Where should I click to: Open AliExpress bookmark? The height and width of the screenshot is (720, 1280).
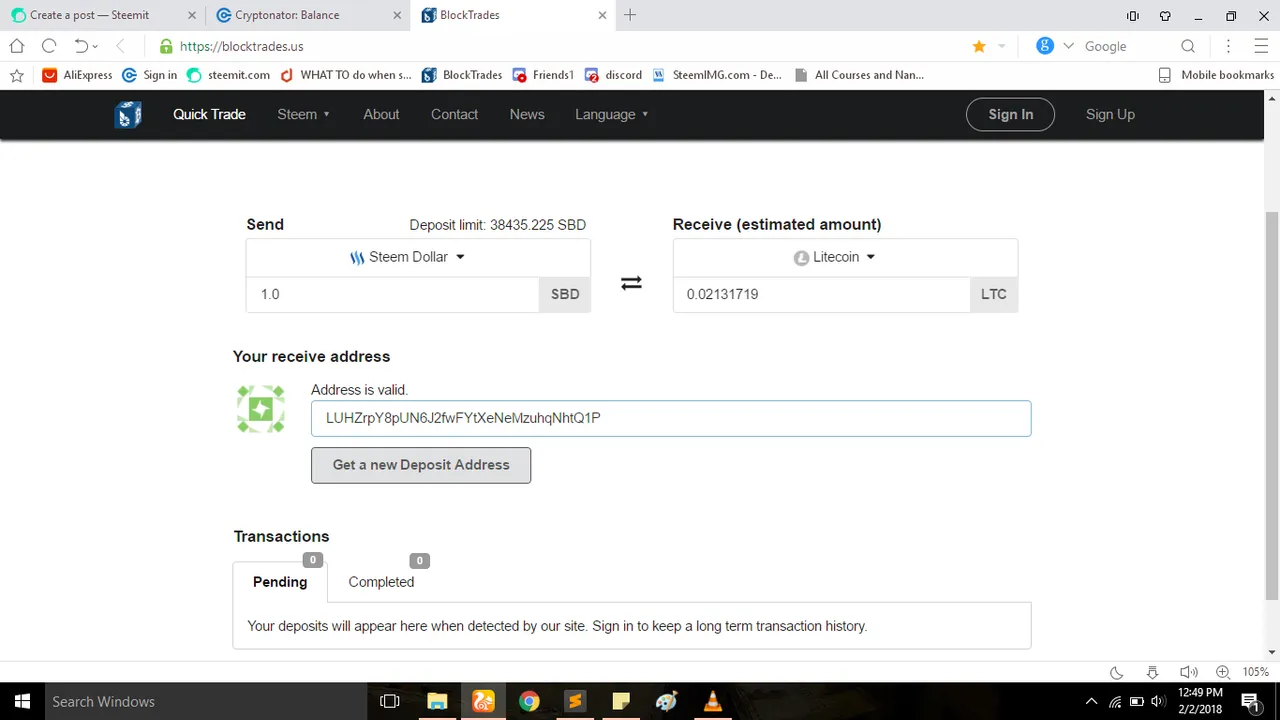click(77, 75)
